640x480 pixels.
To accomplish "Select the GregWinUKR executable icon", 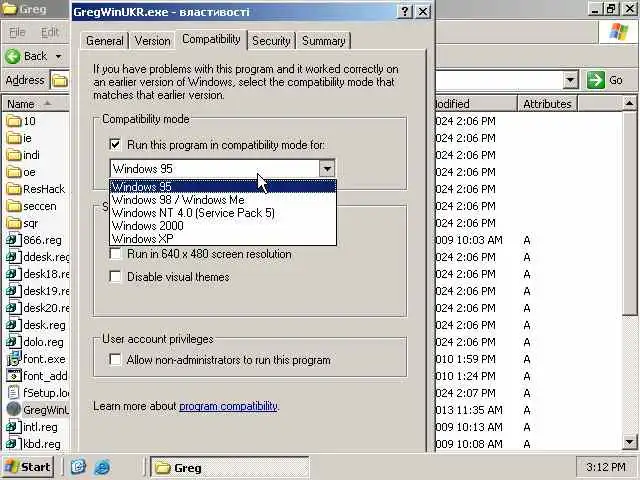I will tap(14, 410).
